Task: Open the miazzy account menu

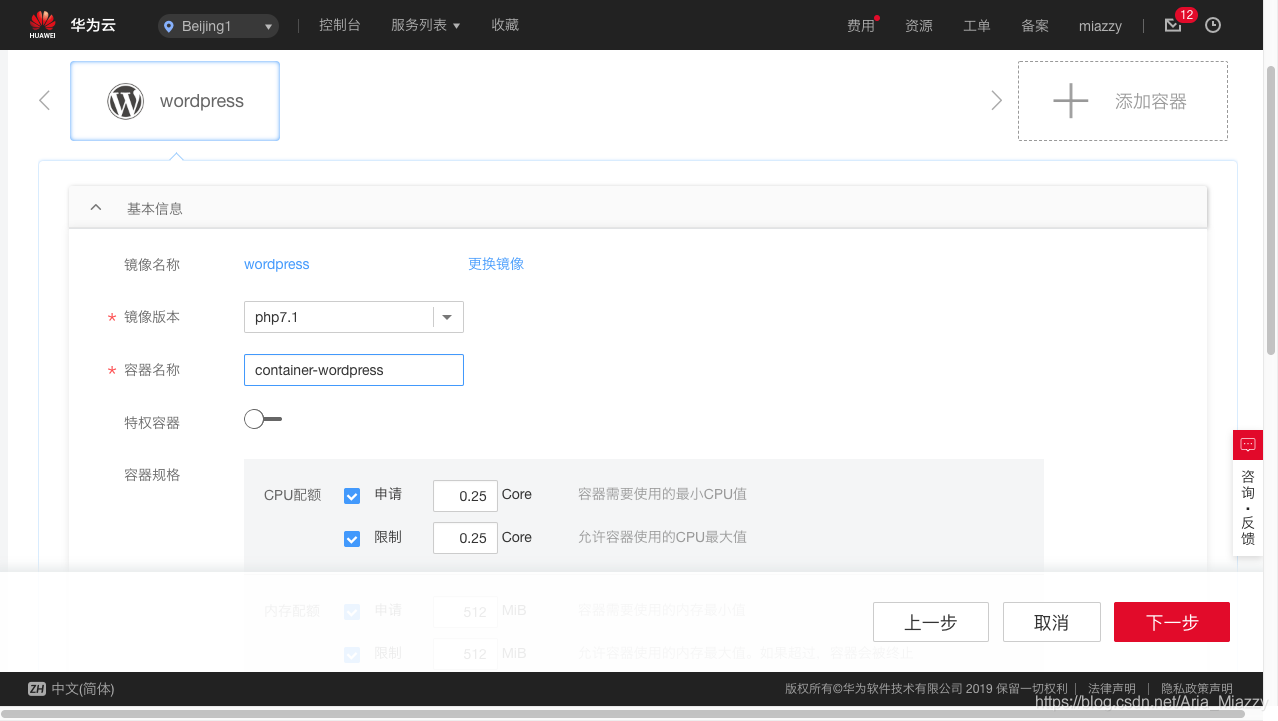Action: [1100, 26]
